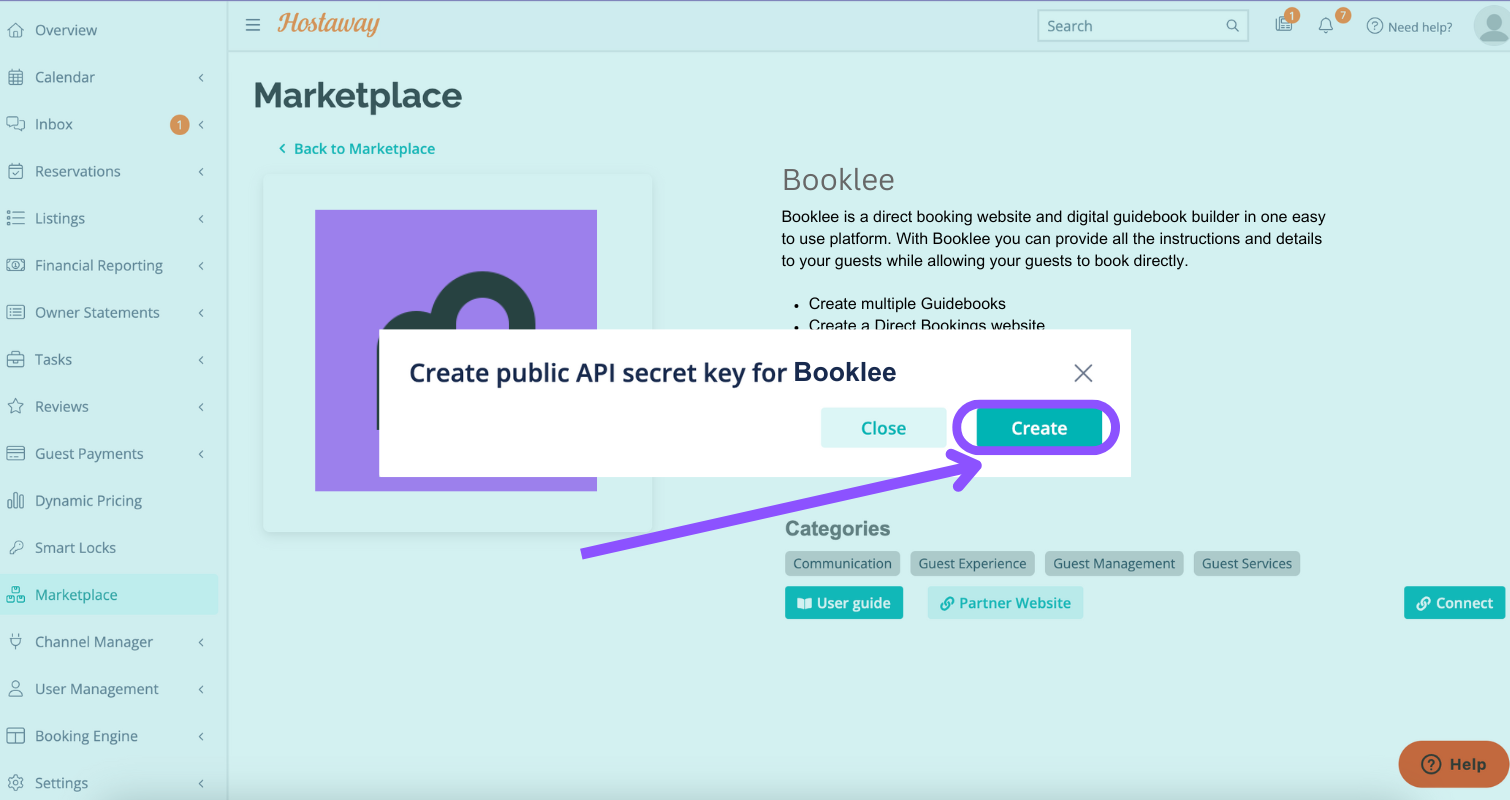Click the Listings list icon
The width and height of the screenshot is (1510, 800).
pyautogui.click(x=15, y=218)
